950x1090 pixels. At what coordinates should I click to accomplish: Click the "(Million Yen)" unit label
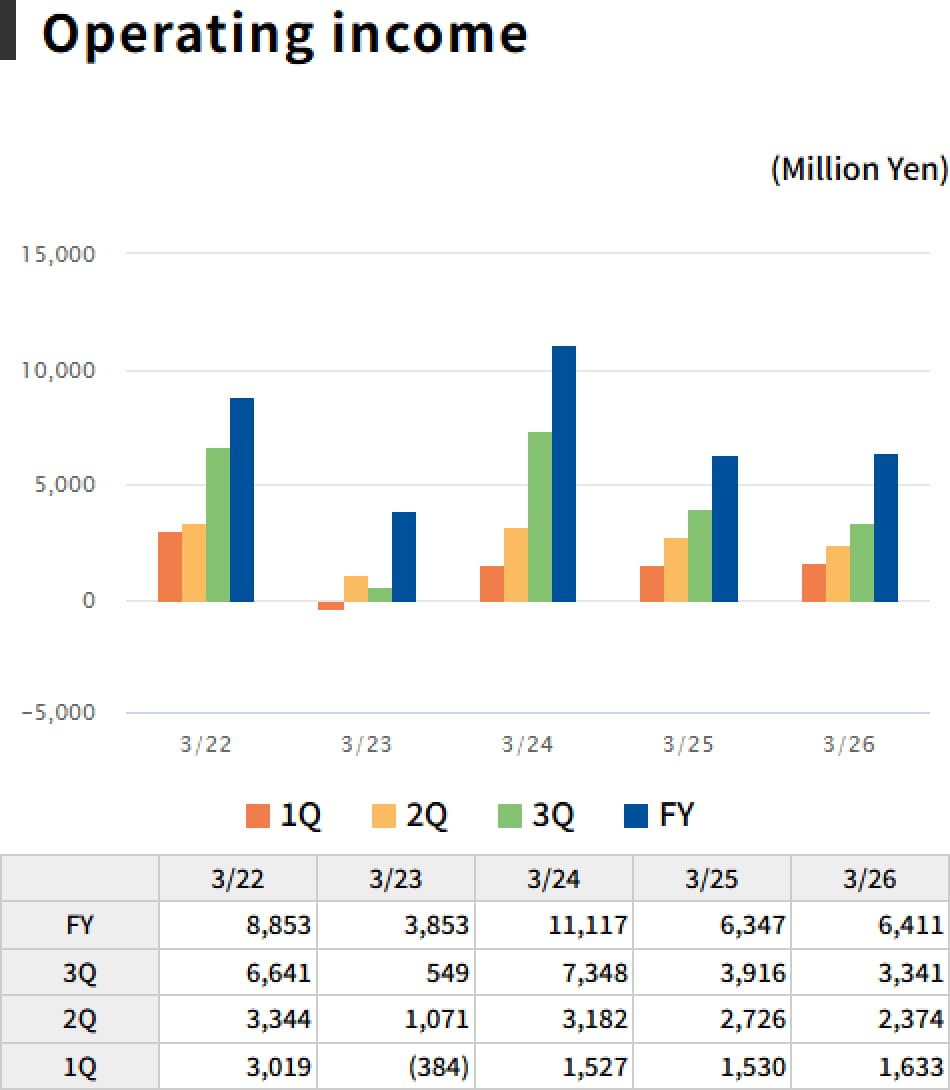pos(860,169)
